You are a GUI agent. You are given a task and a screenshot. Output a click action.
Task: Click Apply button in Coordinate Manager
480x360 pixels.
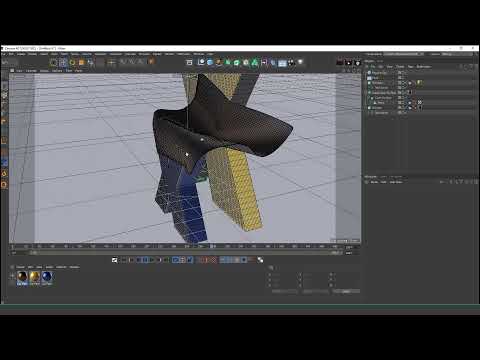coord(346,291)
